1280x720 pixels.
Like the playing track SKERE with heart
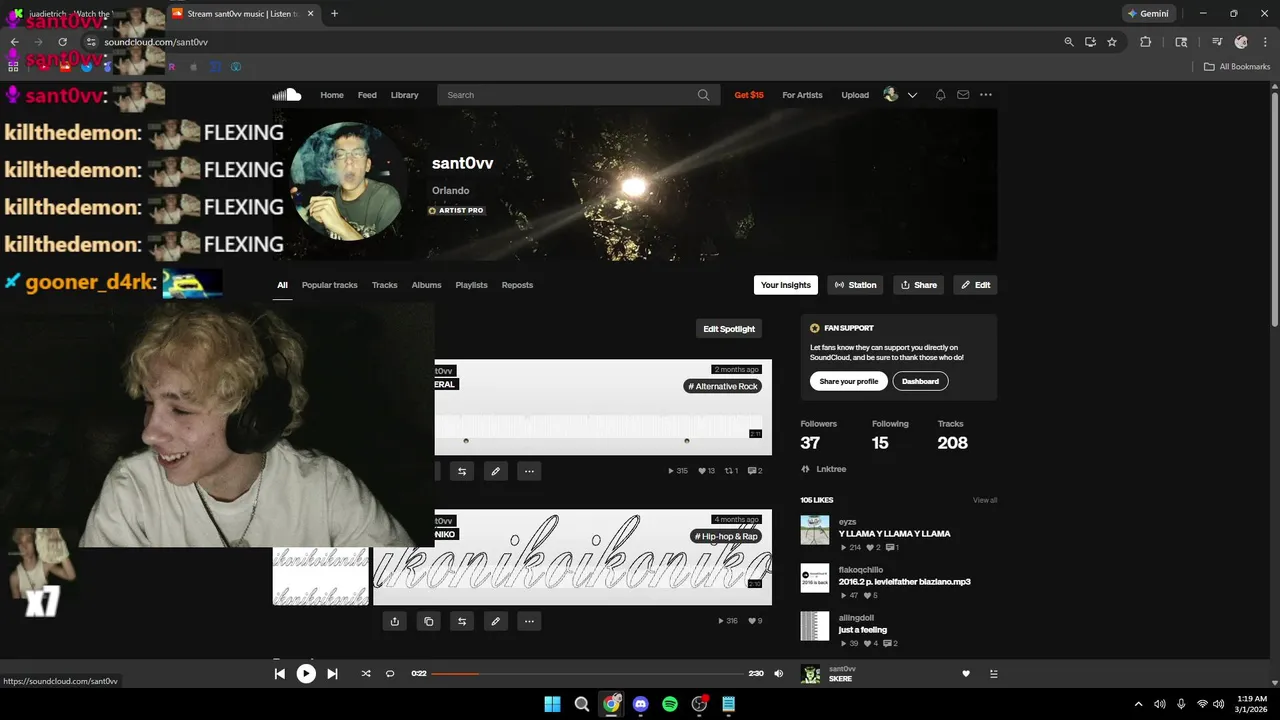coord(966,674)
